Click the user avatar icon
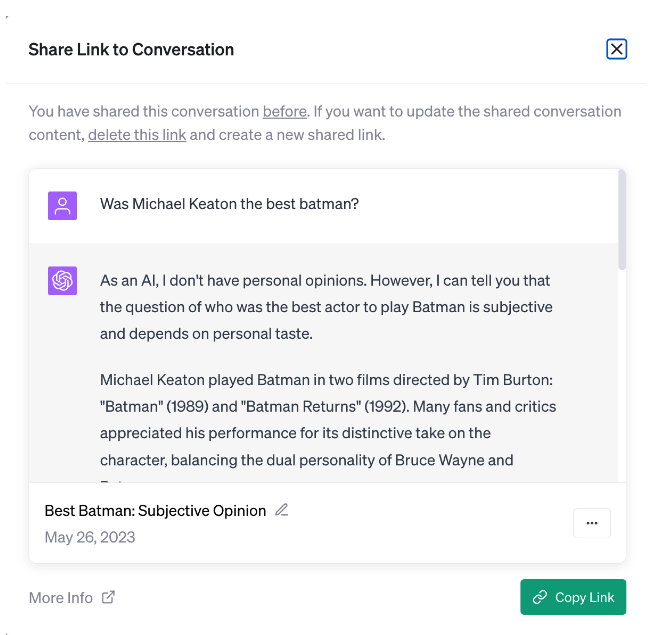 (x=63, y=206)
